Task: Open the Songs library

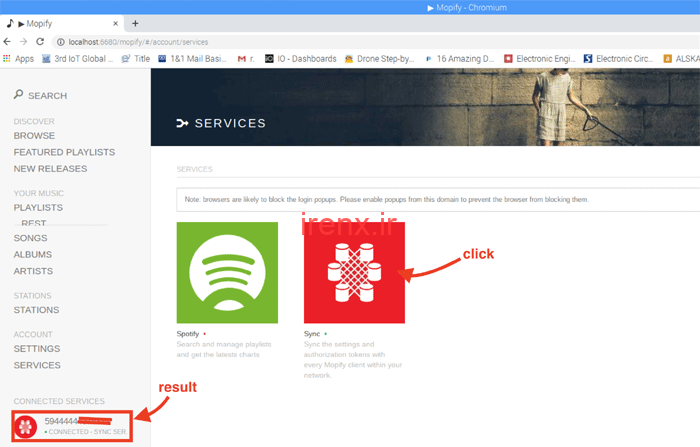Action: point(30,238)
